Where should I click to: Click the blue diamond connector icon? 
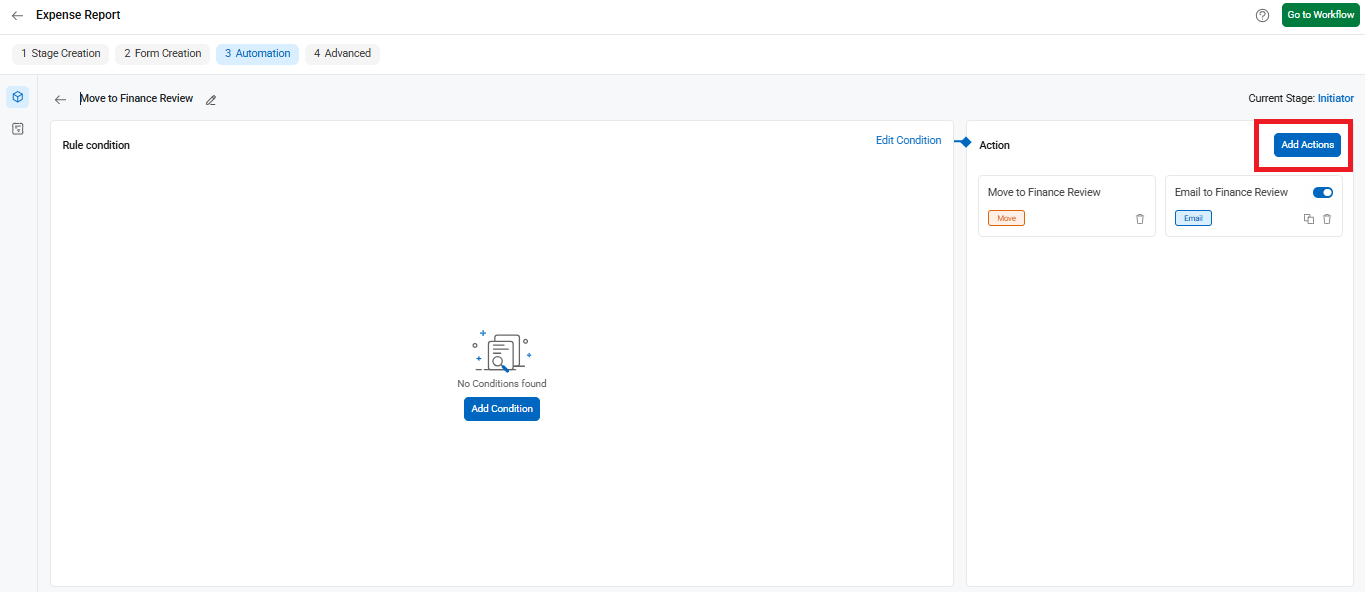click(965, 143)
